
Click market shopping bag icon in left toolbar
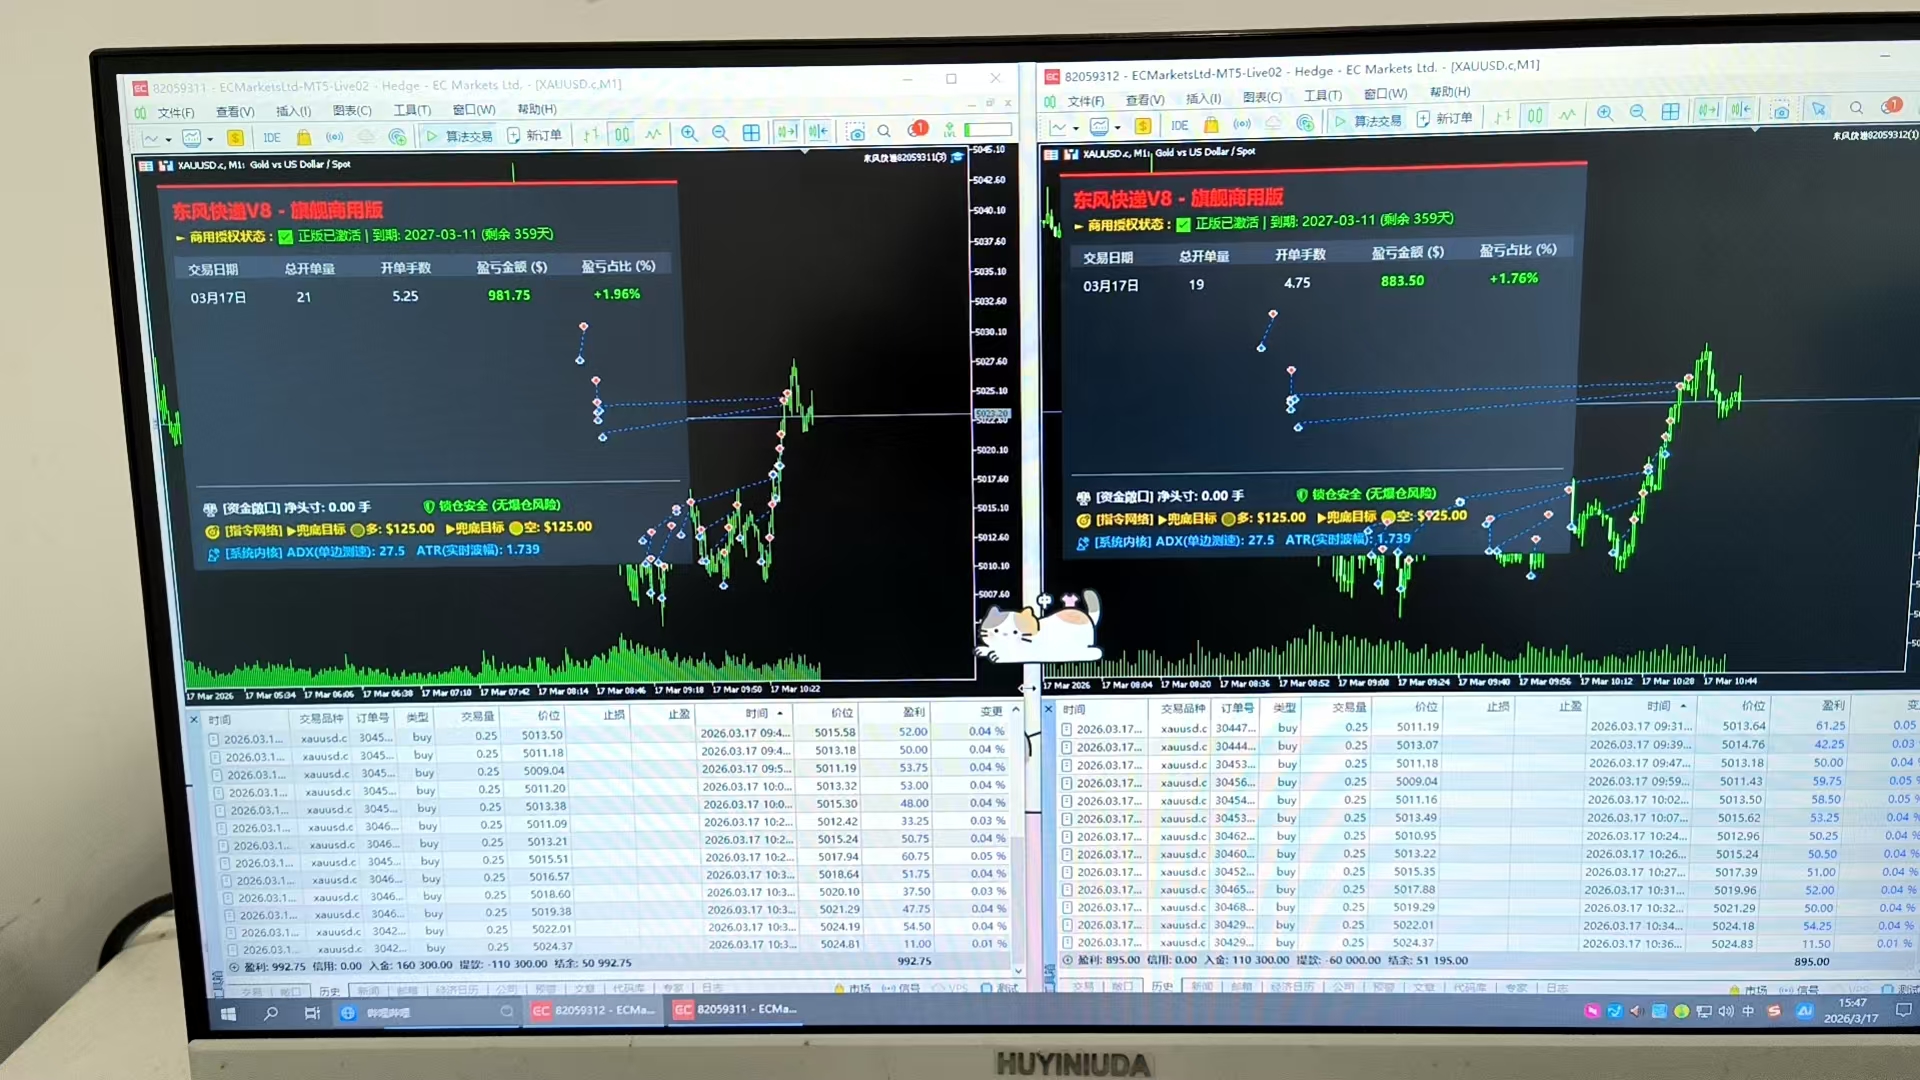pos(304,137)
